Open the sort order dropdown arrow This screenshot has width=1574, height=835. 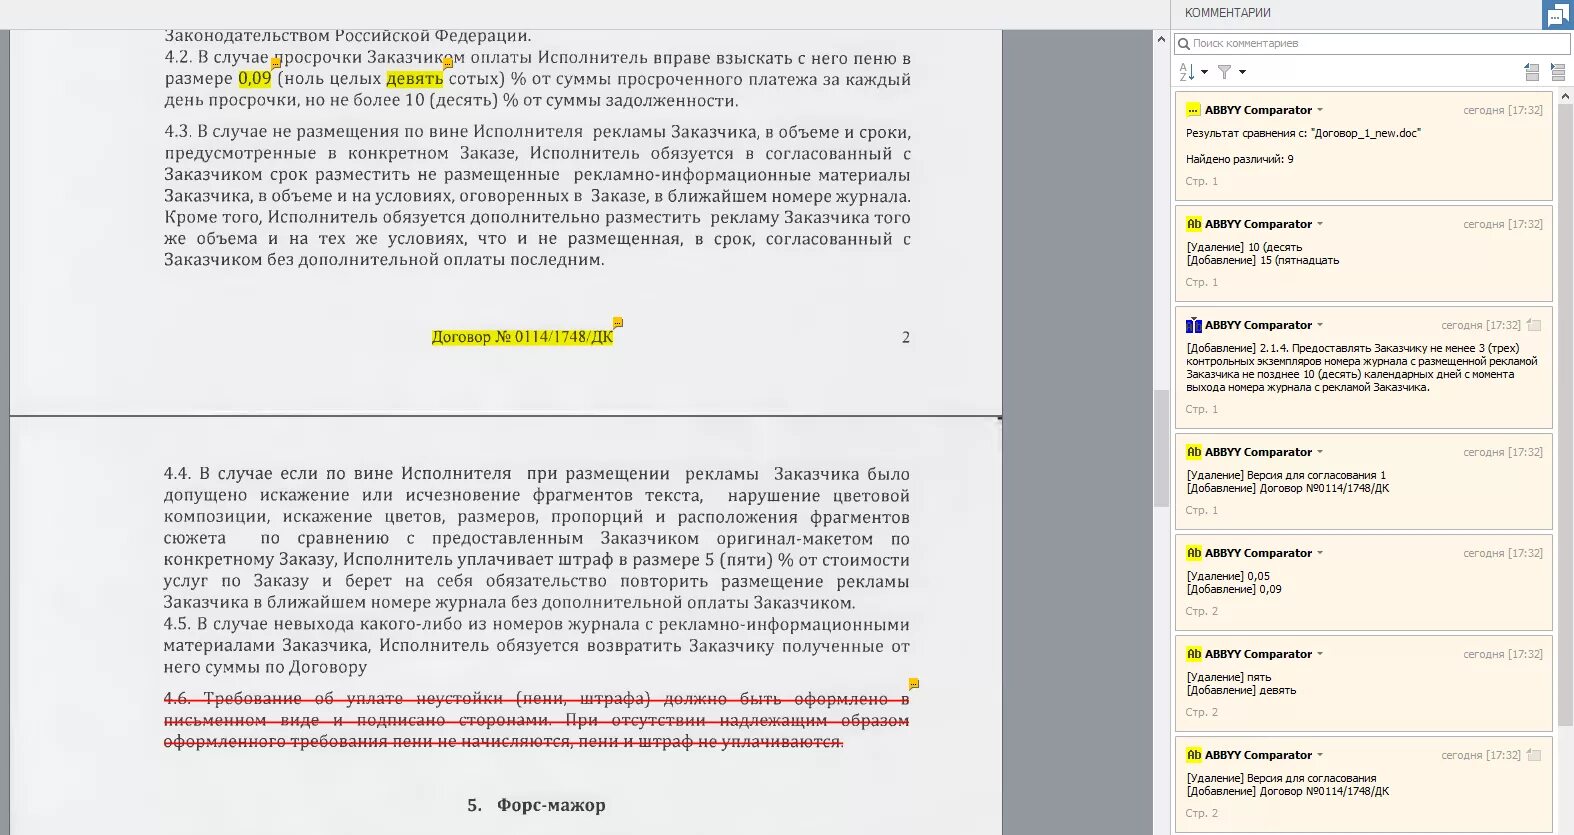tap(1204, 72)
